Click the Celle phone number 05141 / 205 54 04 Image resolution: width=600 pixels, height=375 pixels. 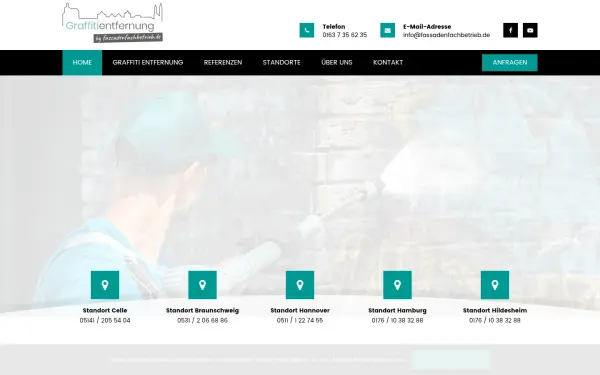tap(105, 320)
